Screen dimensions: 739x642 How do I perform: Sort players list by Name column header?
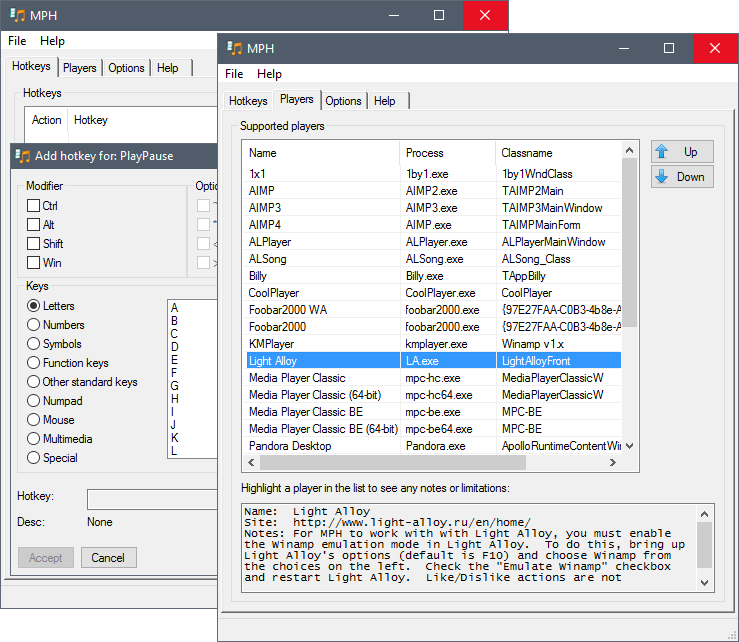322,153
